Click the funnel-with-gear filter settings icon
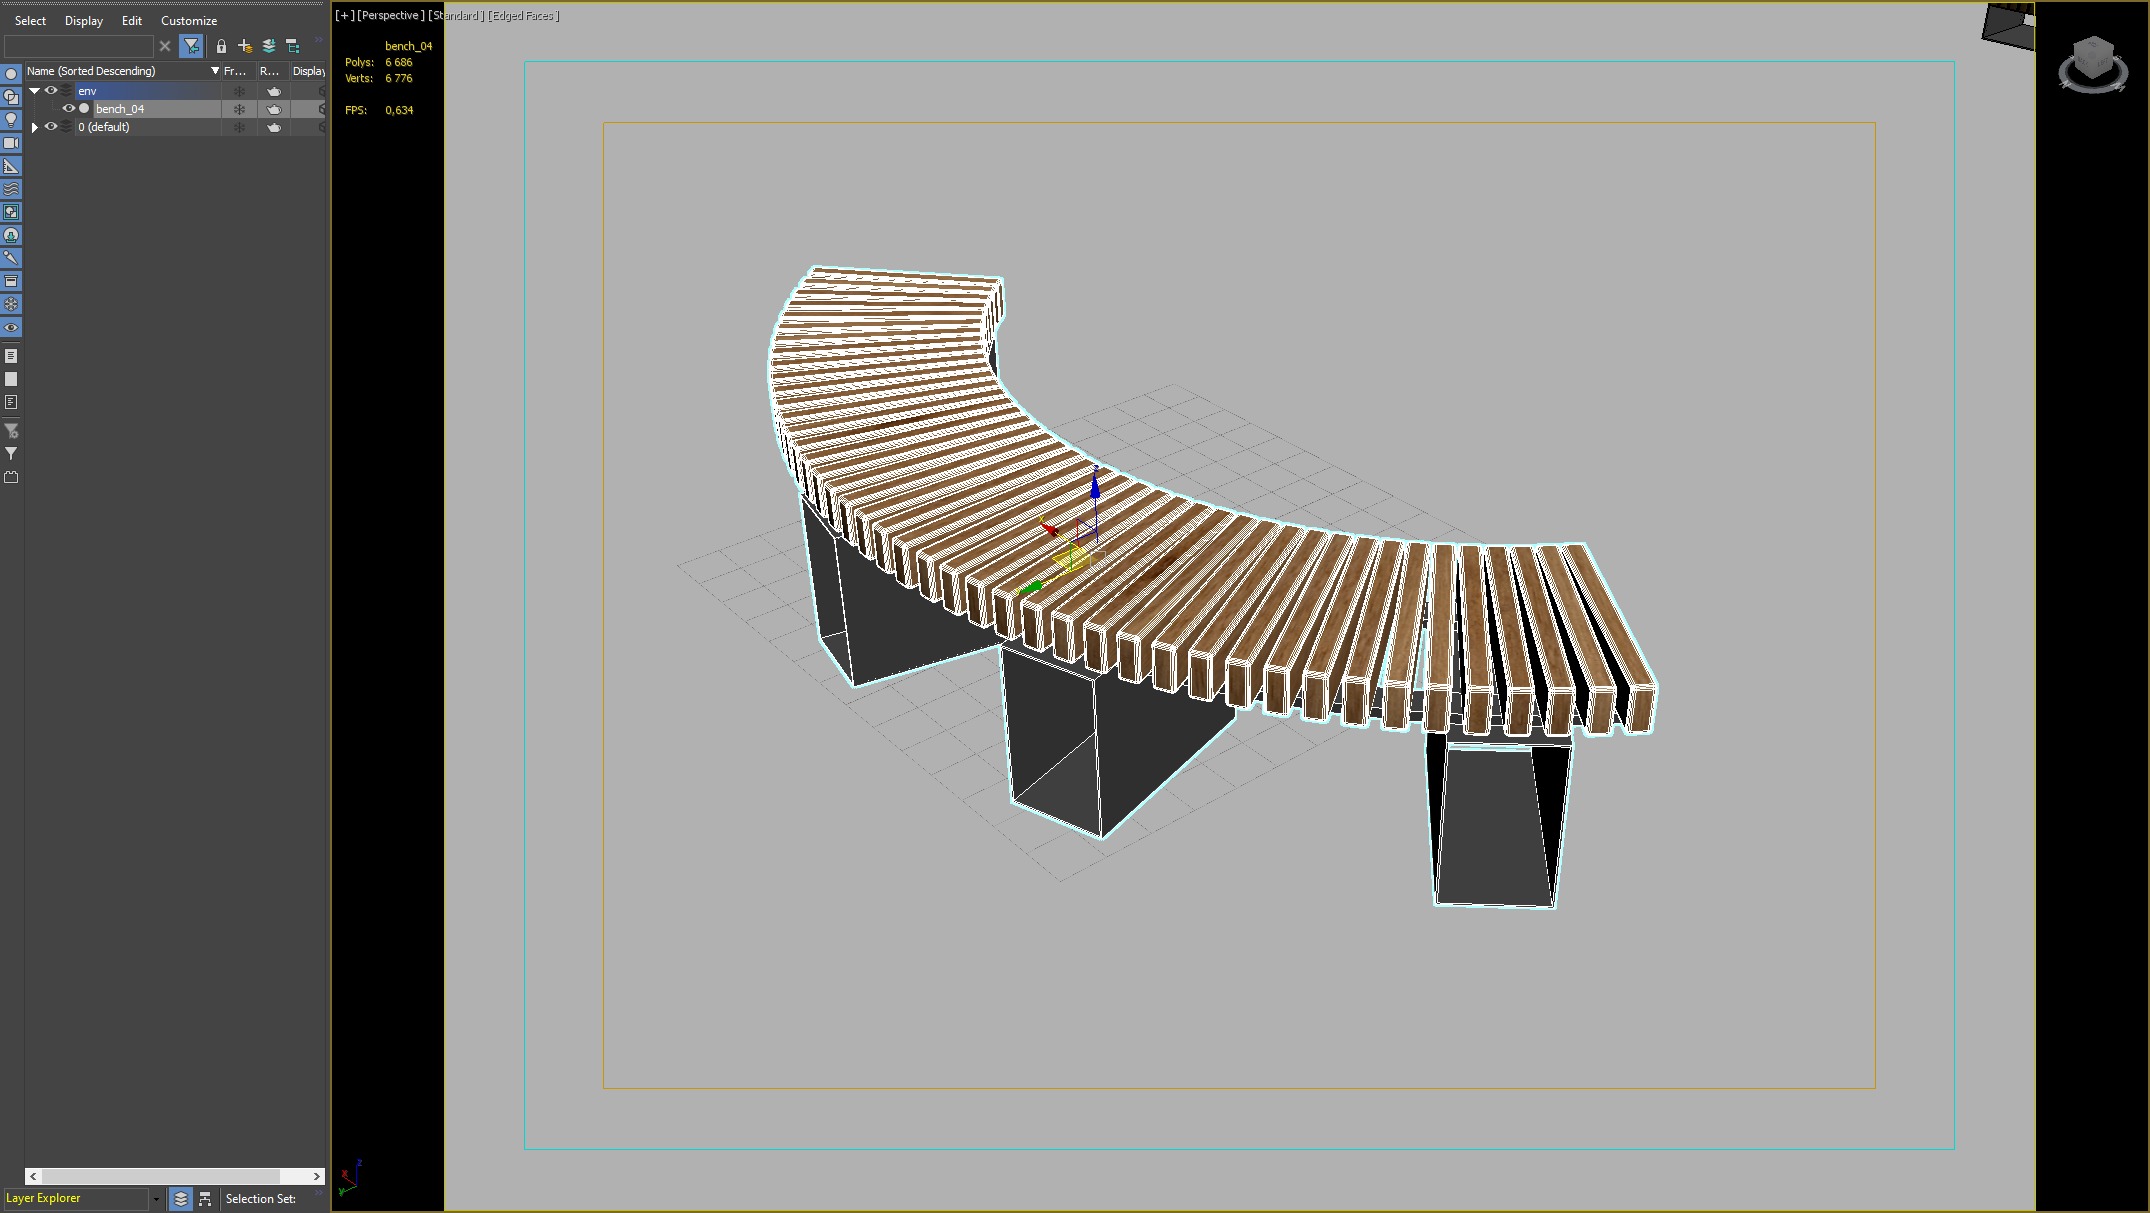2150x1213 pixels. [11, 431]
